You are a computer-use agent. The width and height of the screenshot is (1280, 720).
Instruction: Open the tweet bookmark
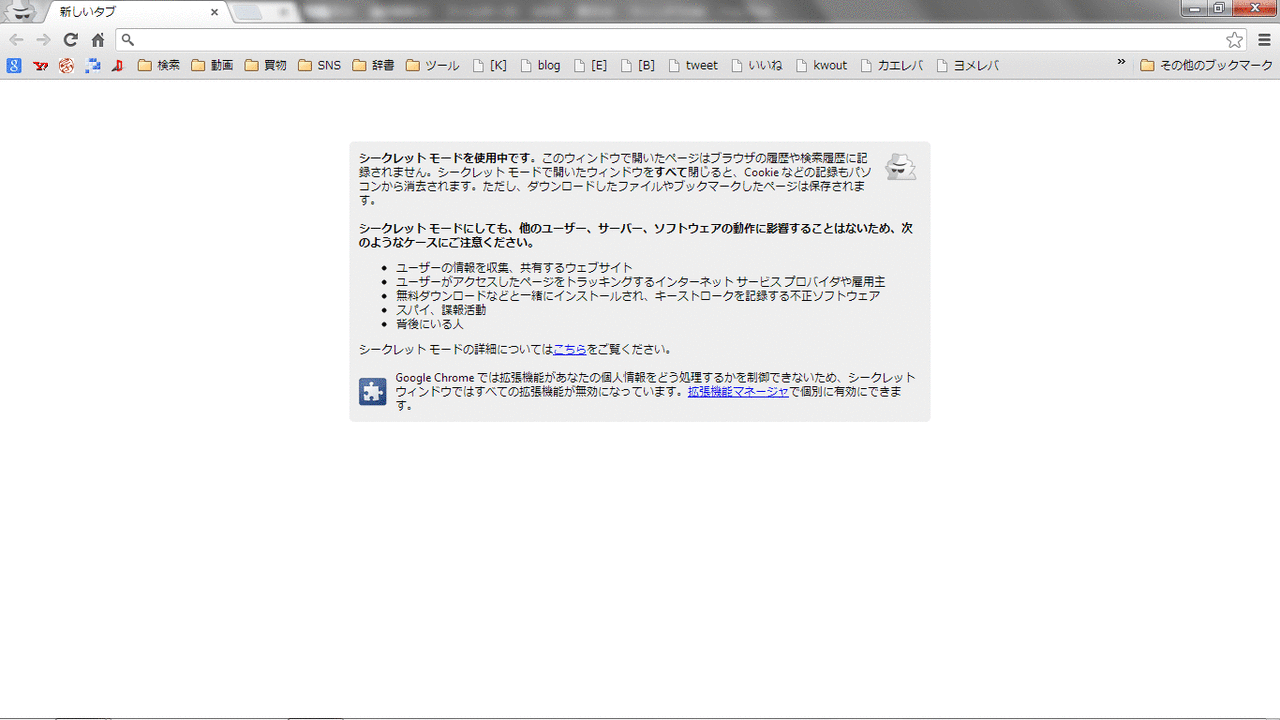pos(693,66)
